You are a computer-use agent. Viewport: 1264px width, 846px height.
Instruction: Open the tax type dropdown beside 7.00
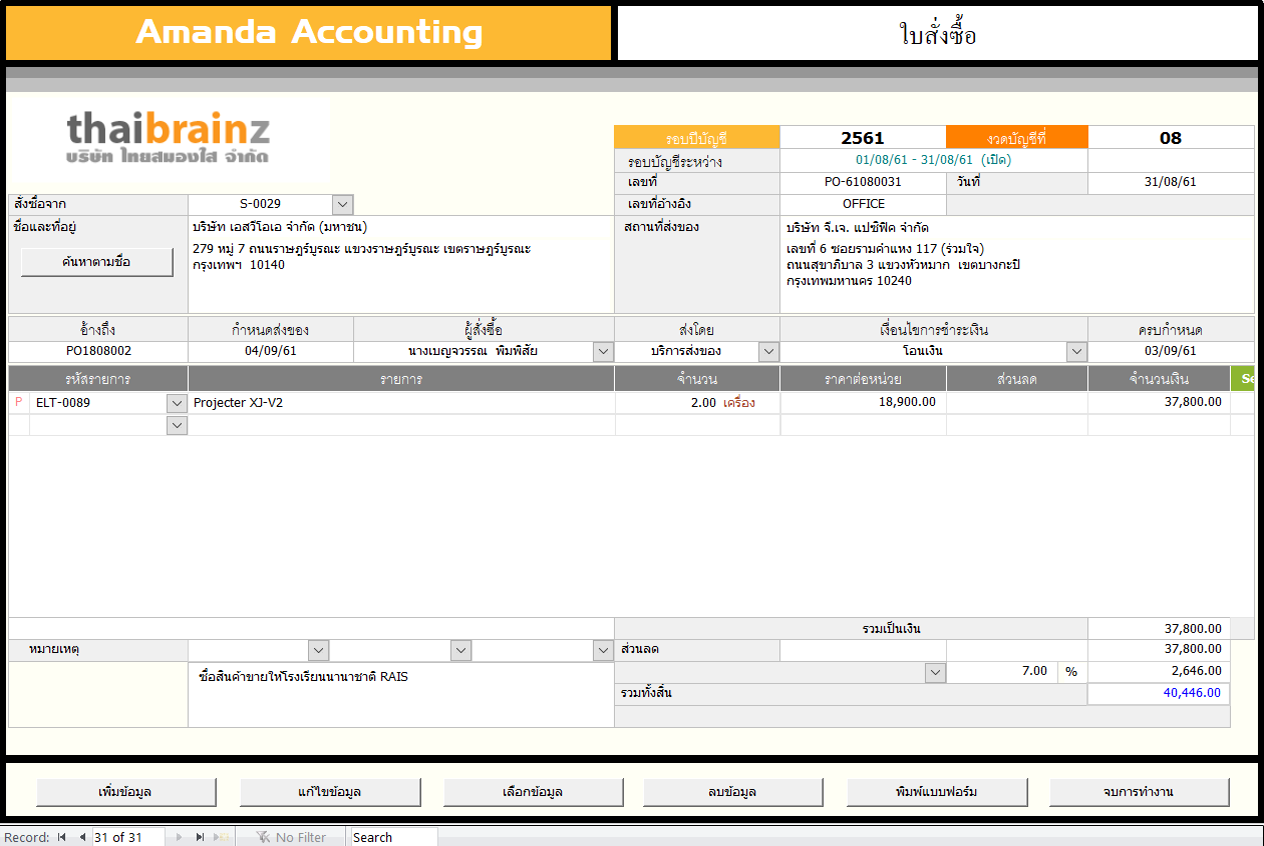935,672
